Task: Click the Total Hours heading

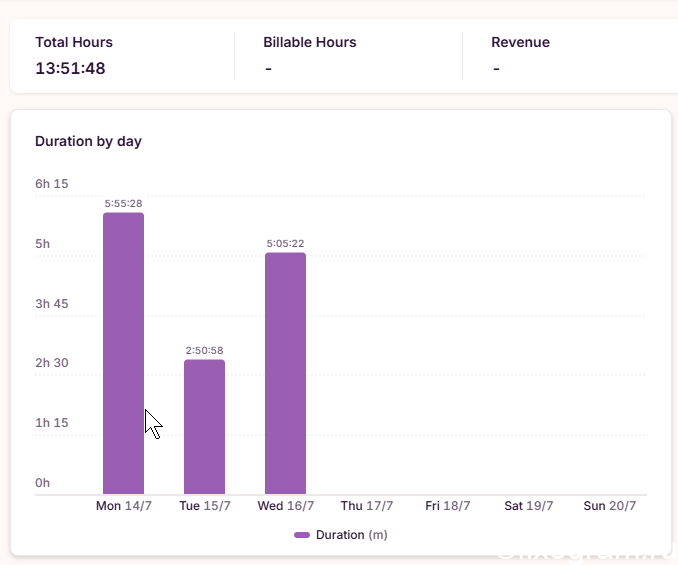Action: 74,42
